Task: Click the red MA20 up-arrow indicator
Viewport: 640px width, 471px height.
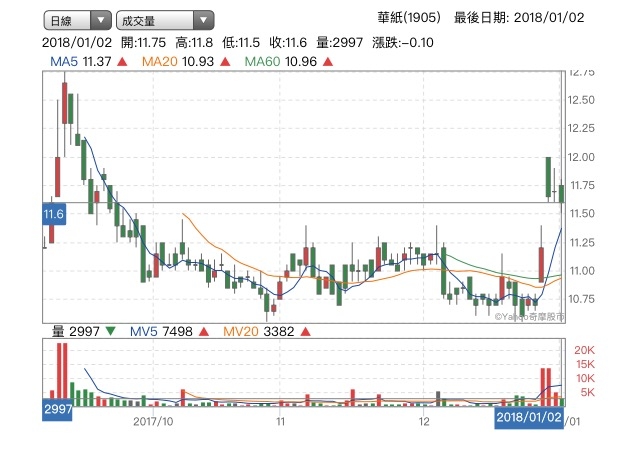Action: 225,62
